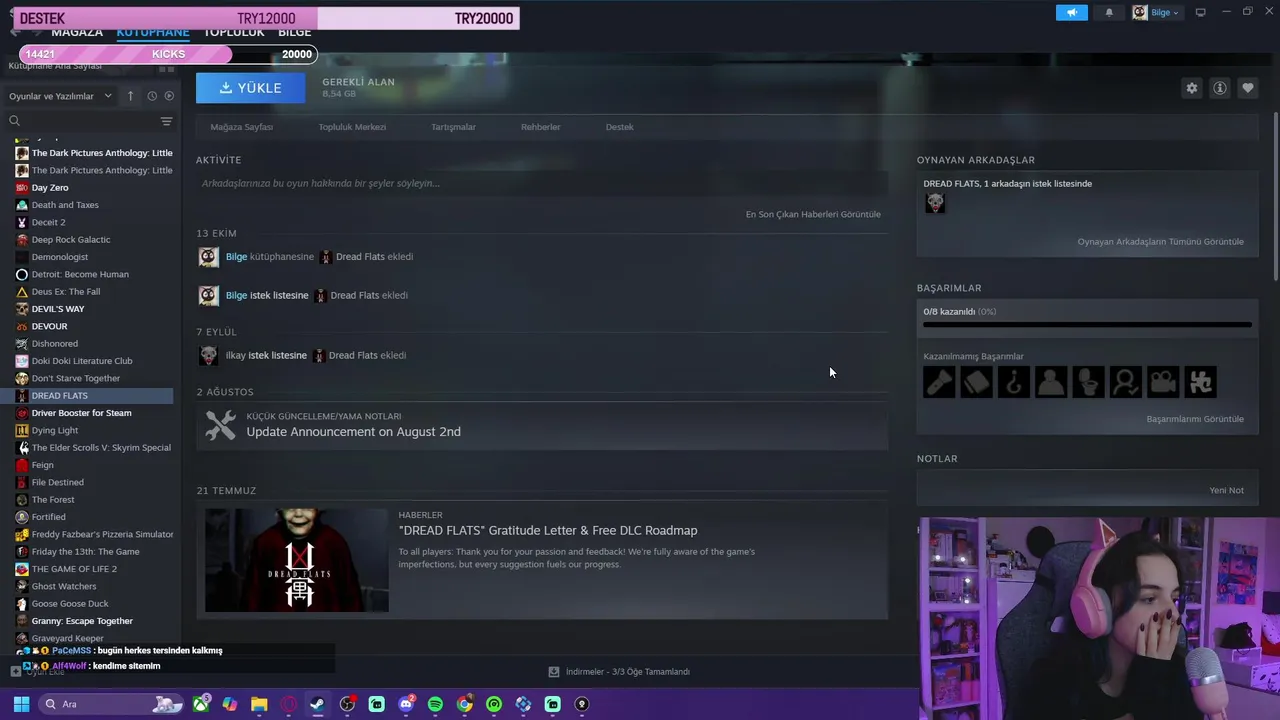Open the TOPLULUK tab

tap(234, 32)
